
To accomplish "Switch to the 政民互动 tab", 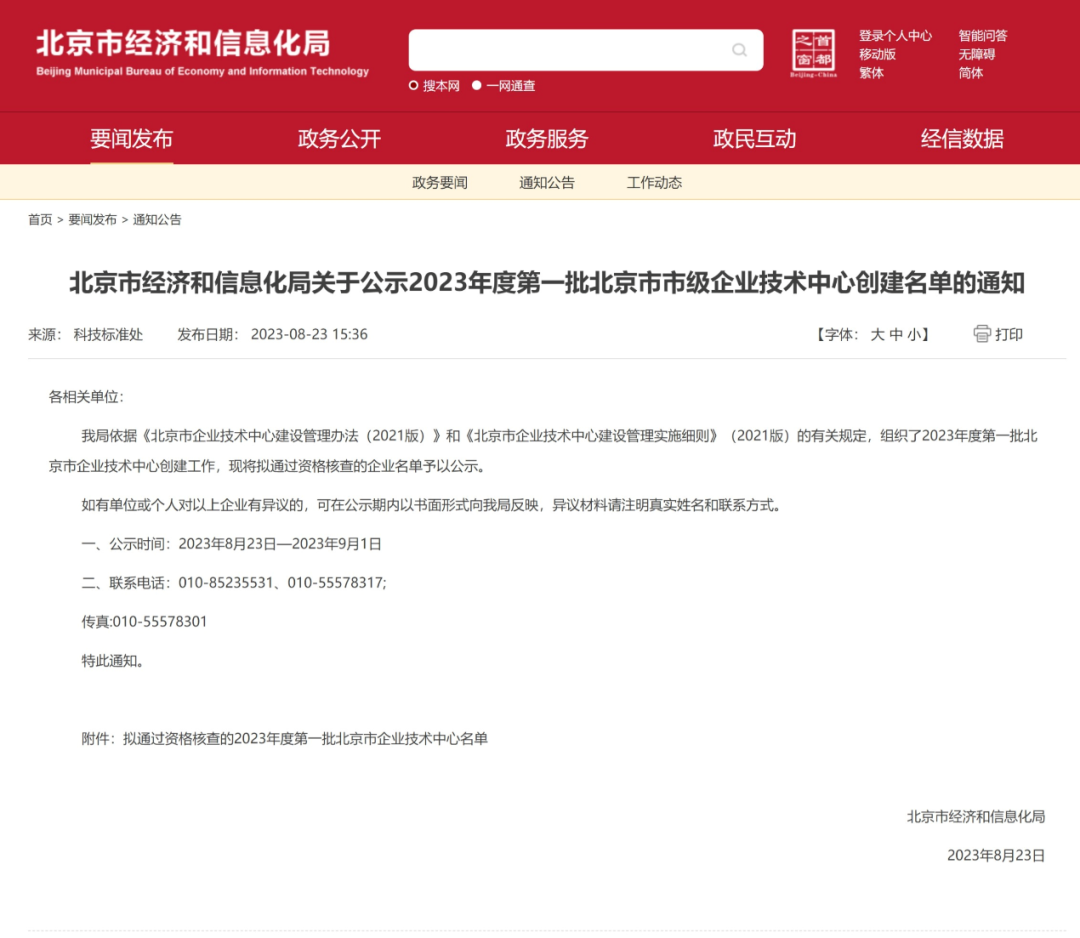I will [x=754, y=139].
